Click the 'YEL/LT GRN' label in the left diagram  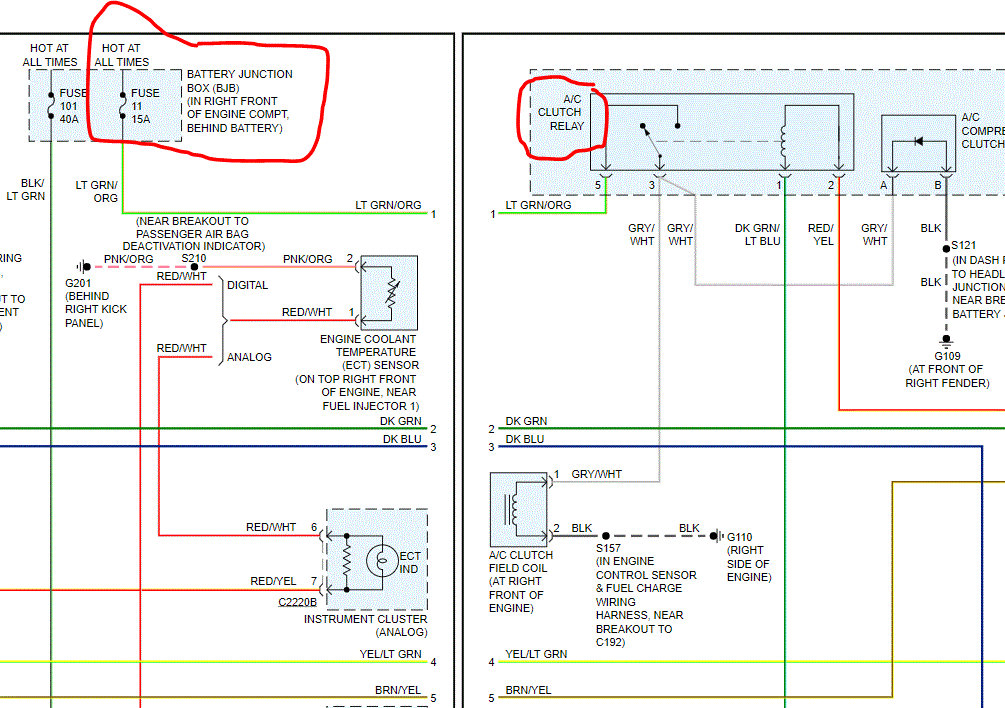390,654
